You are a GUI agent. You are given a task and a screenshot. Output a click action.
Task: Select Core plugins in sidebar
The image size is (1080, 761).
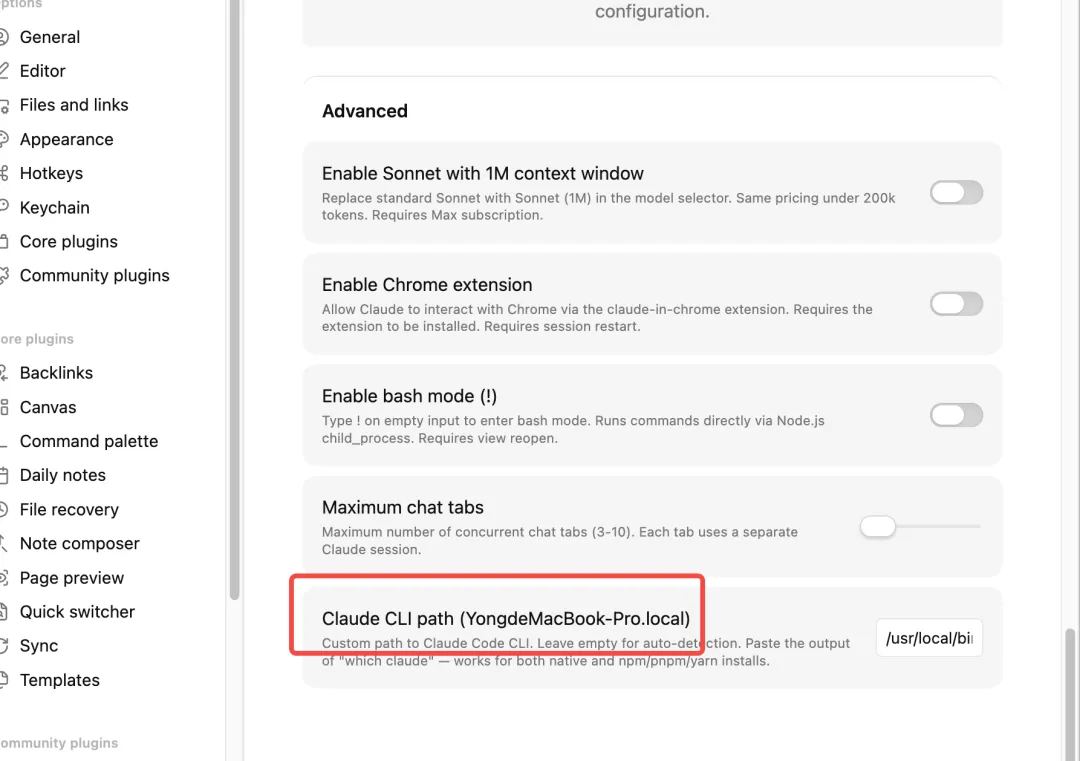[68, 241]
